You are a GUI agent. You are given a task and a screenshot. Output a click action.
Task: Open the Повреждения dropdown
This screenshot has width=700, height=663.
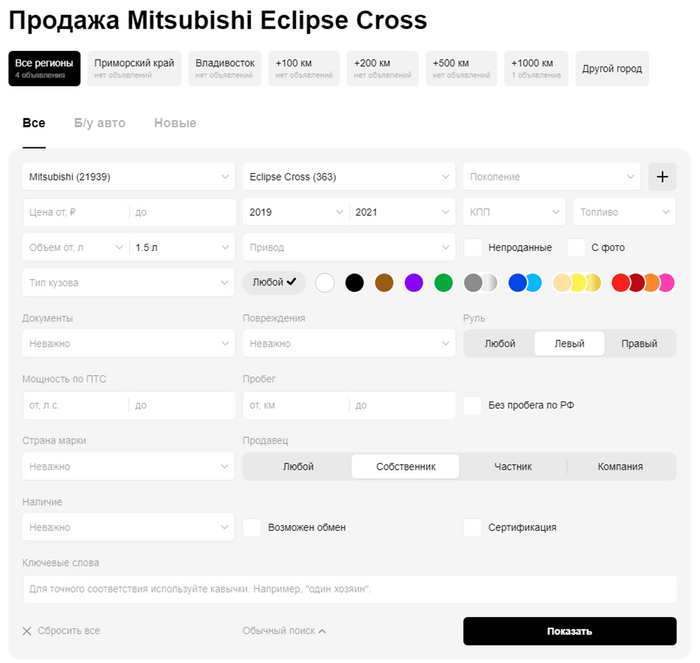click(x=349, y=343)
